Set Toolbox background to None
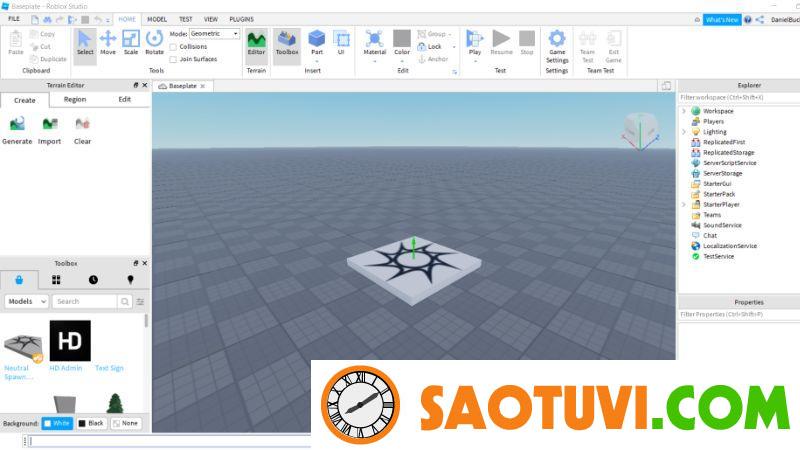Viewport: 800px width, 450px height. [x=126, y=423]
